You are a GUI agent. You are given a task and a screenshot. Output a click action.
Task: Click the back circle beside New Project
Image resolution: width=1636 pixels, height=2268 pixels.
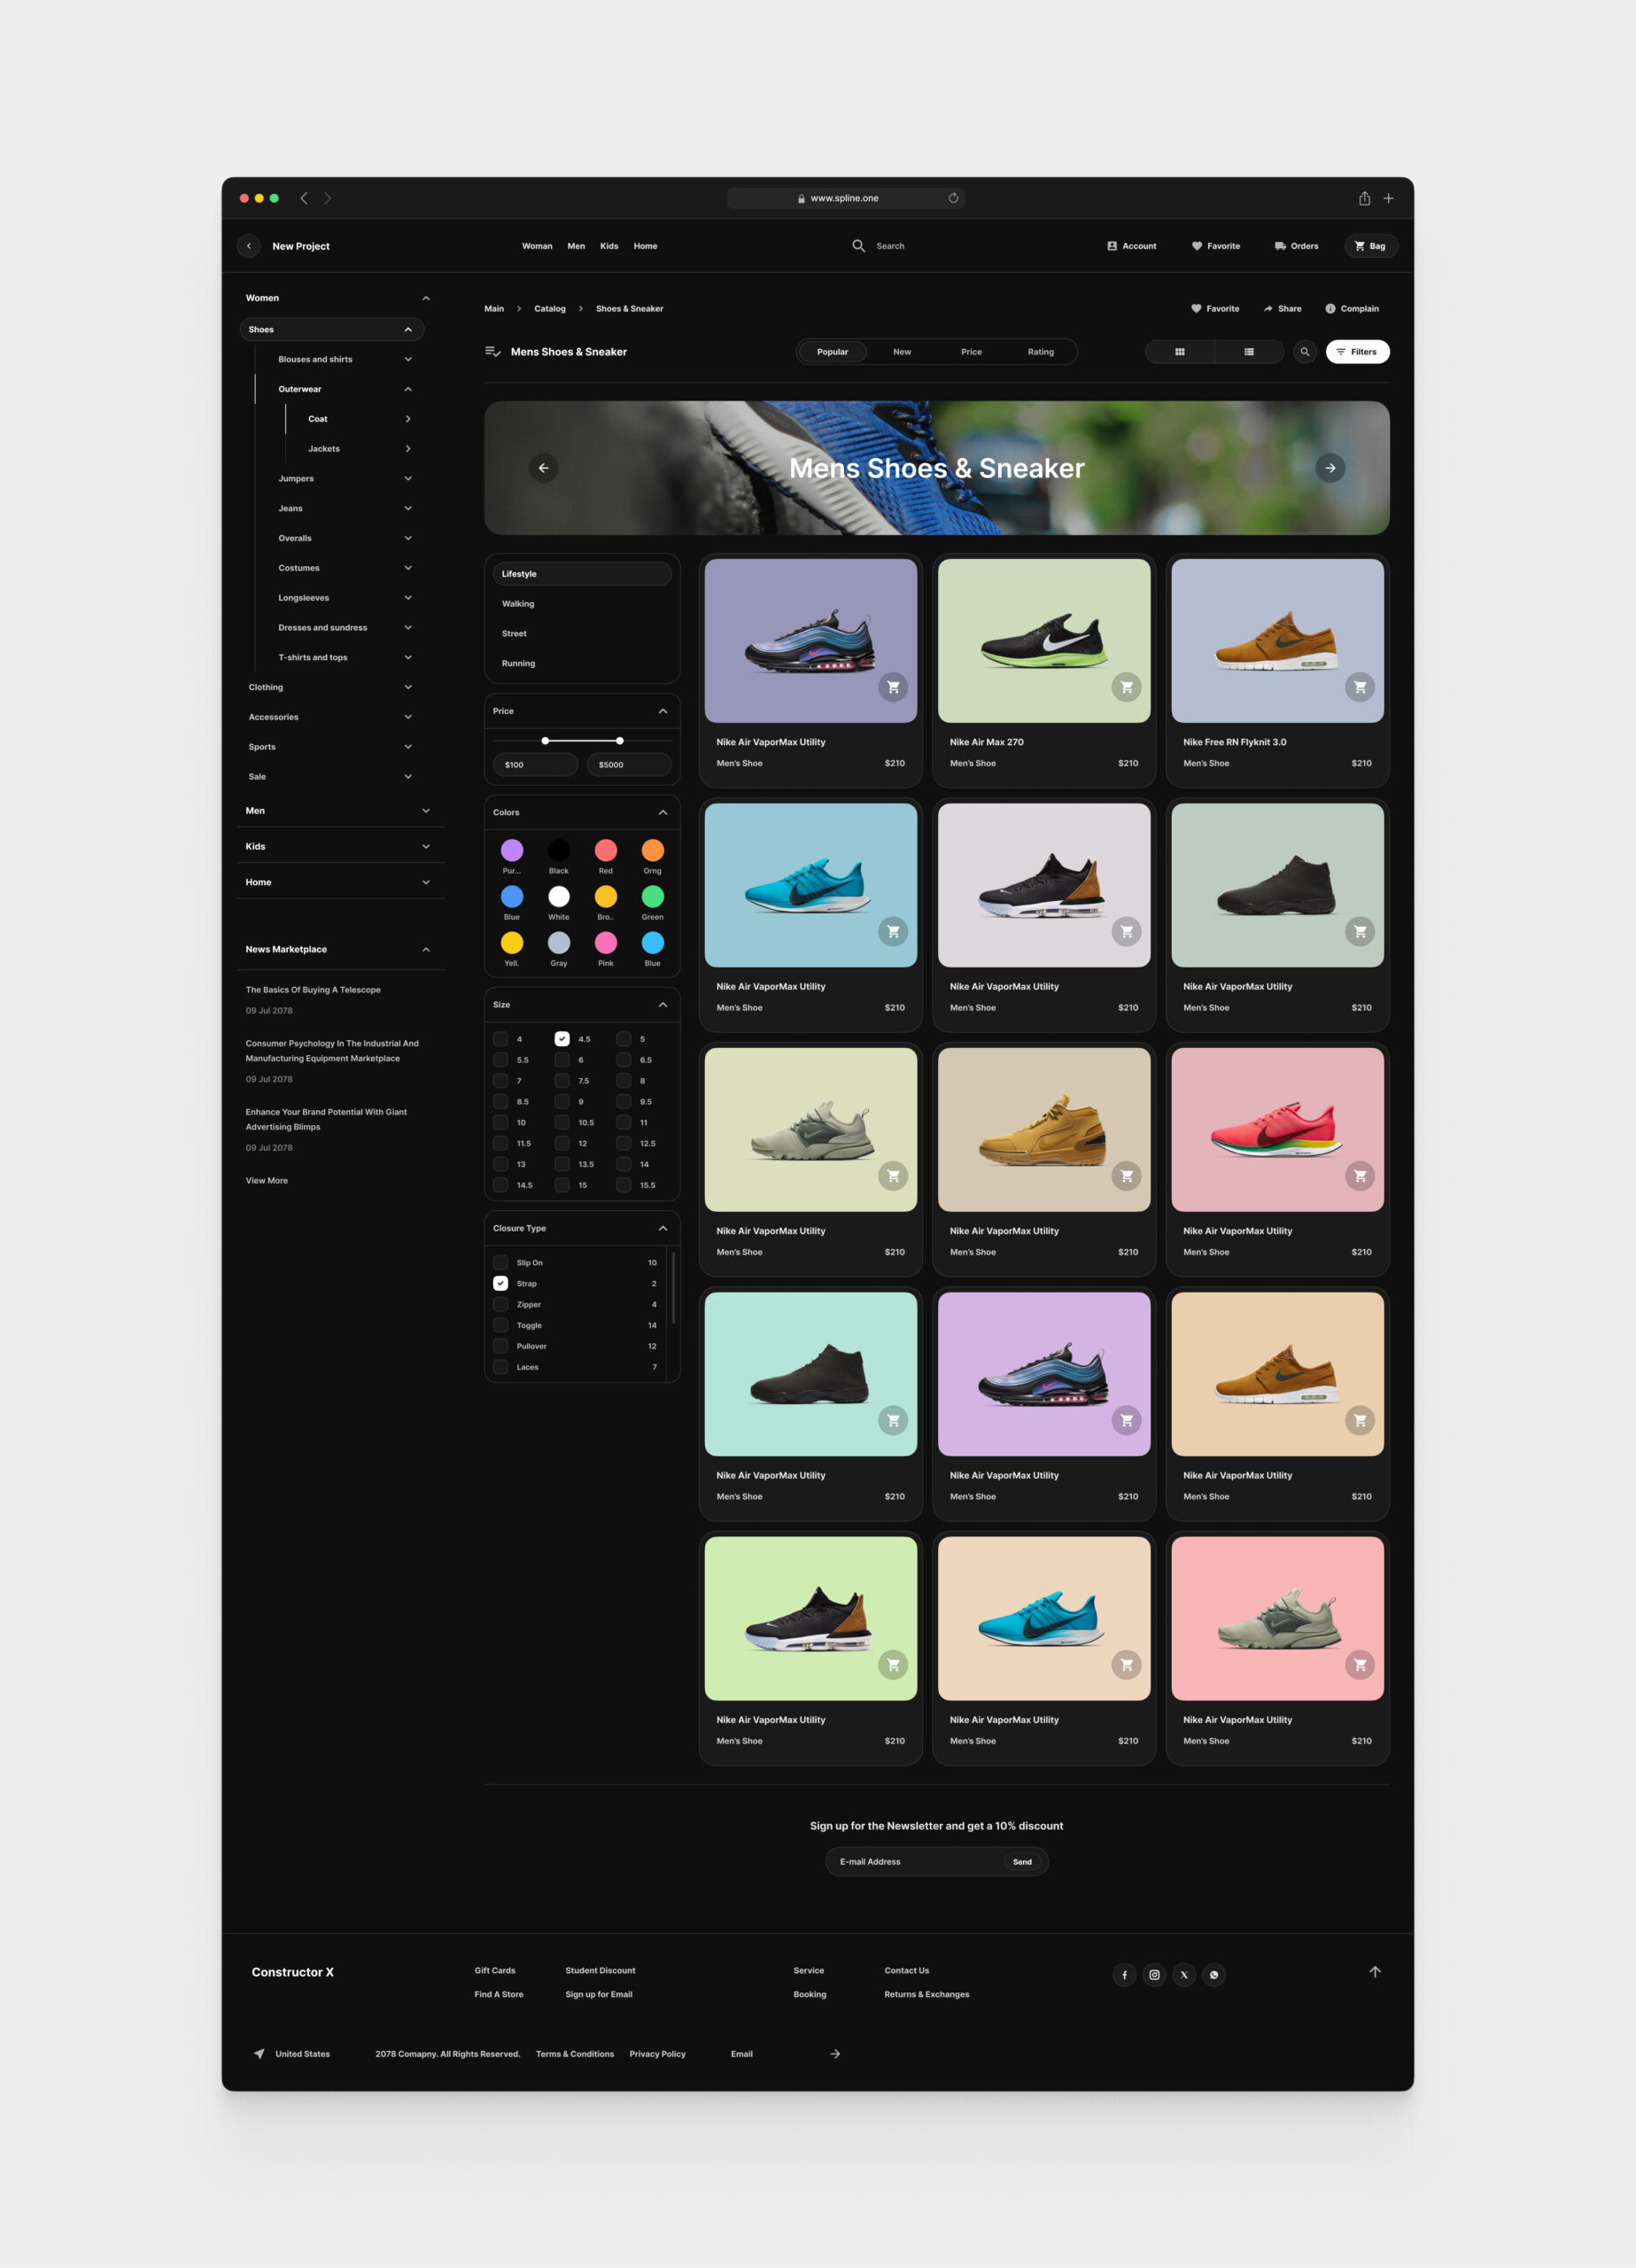(249, 246)
